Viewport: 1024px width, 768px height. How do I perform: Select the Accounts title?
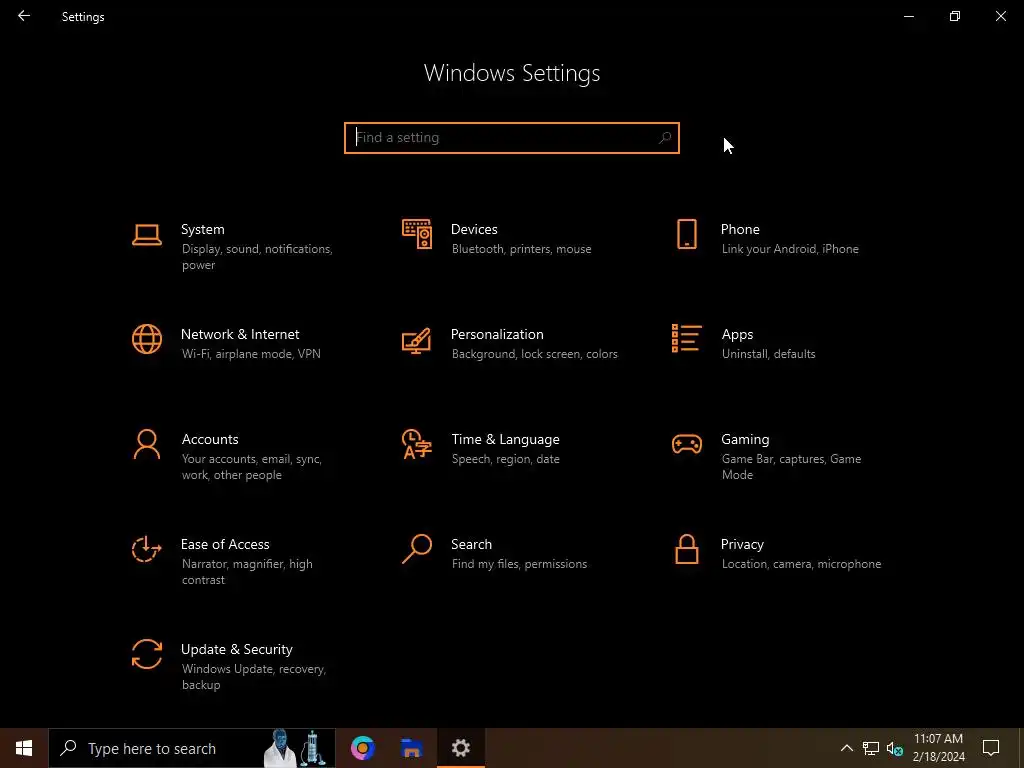pyautogui.click(x=210, y=440)
